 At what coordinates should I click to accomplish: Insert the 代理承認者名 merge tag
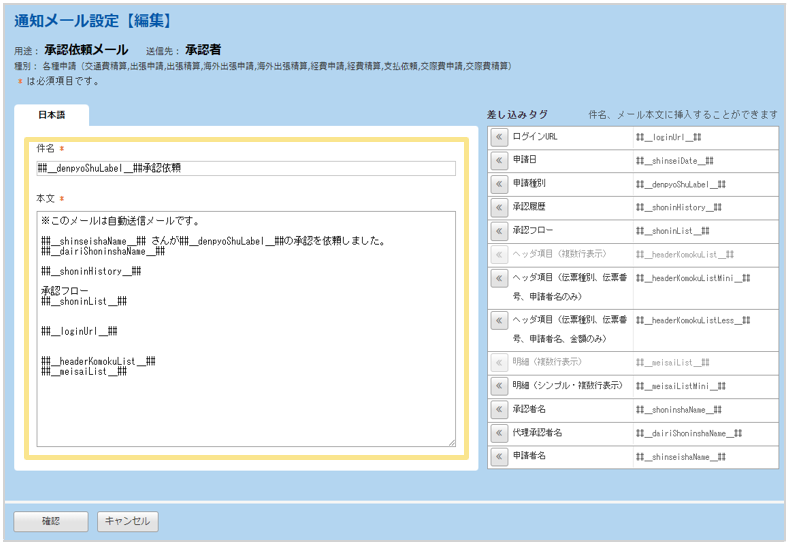coord(499,433)
